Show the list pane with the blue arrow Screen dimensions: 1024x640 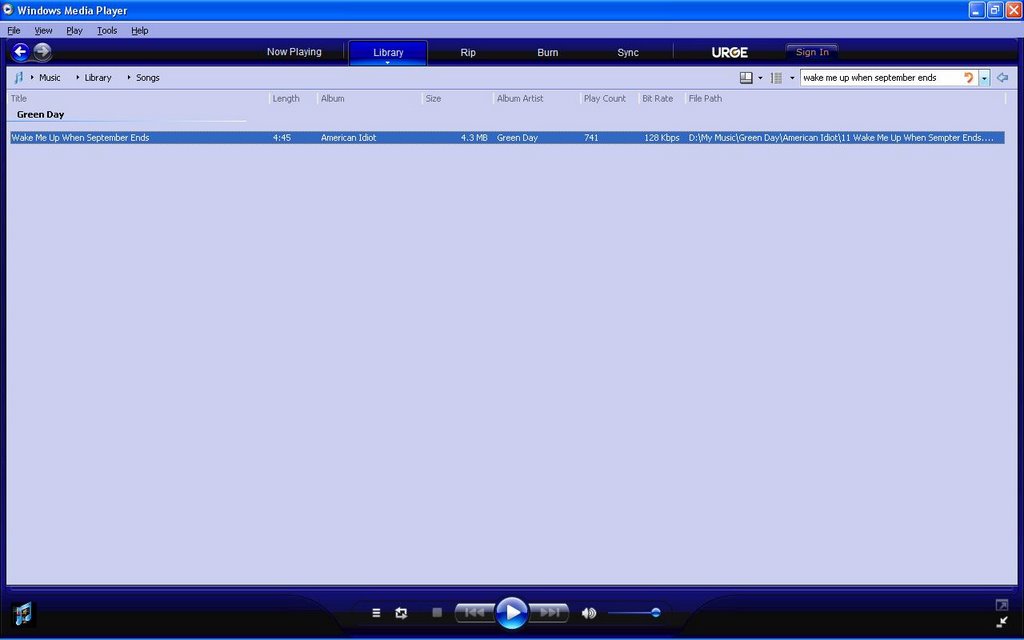(1002, 78)
